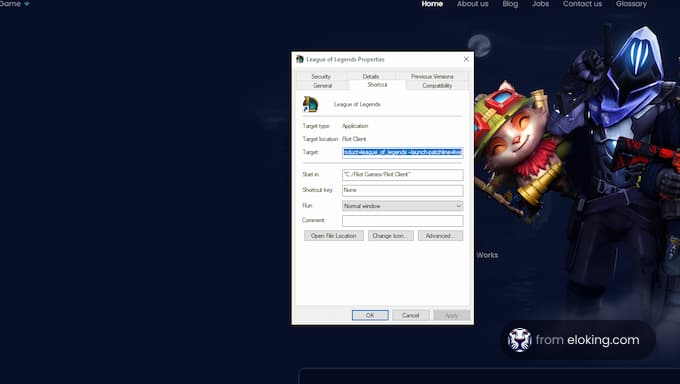Open the Previous Versions tab
Screen dimensions: 680x384
432,76
